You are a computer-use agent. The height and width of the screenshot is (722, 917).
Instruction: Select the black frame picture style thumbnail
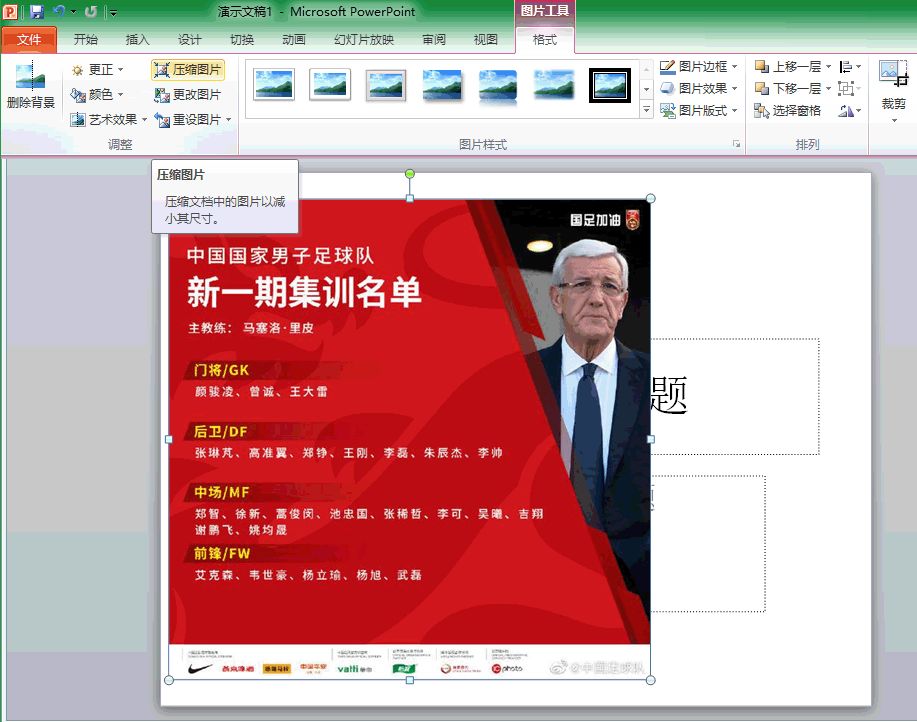(x=610, y=87)
